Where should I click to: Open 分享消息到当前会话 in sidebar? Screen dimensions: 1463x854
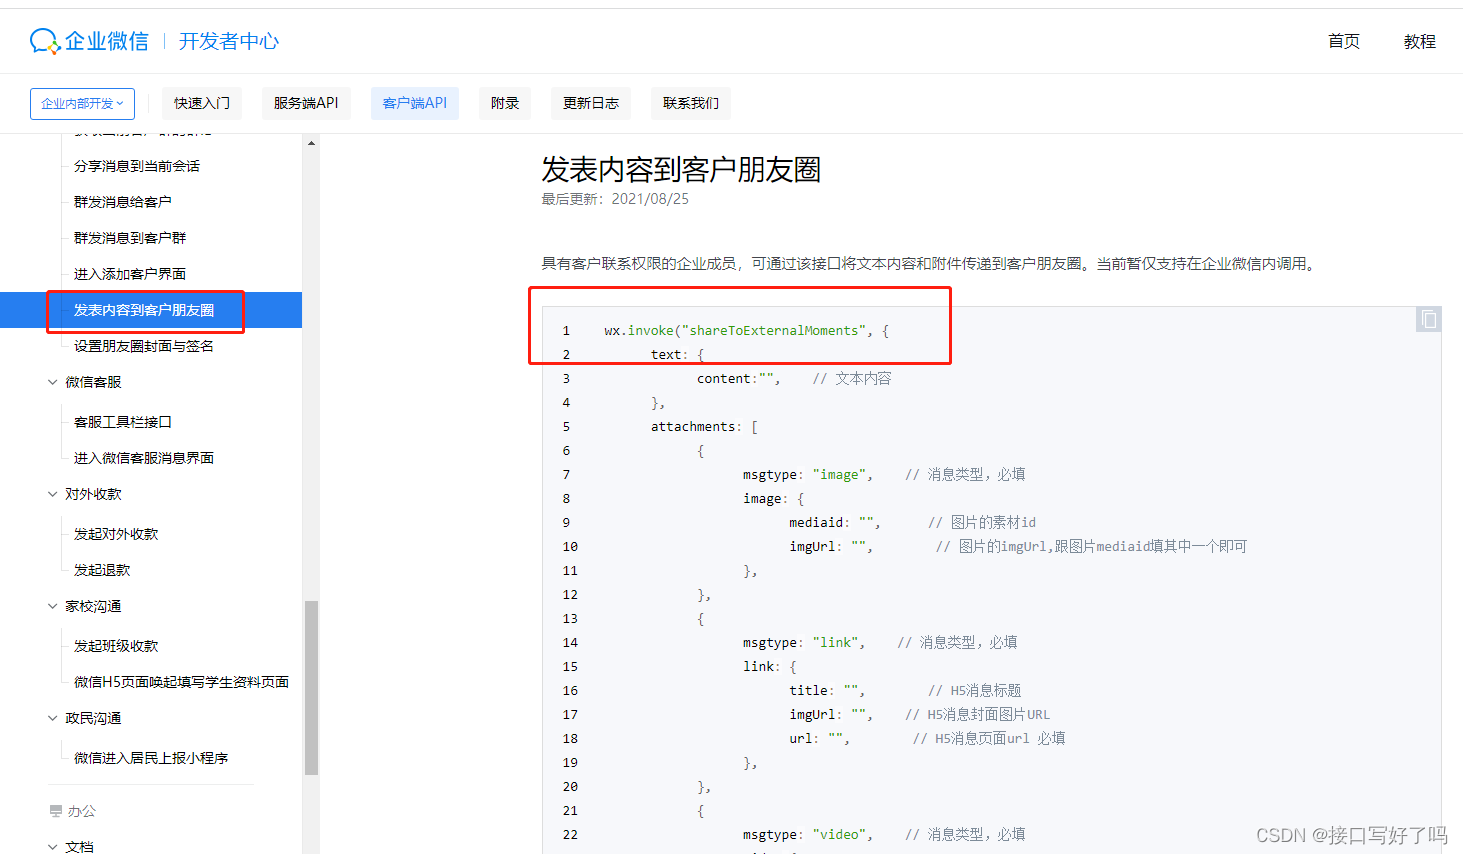click(x=137, y=166)
